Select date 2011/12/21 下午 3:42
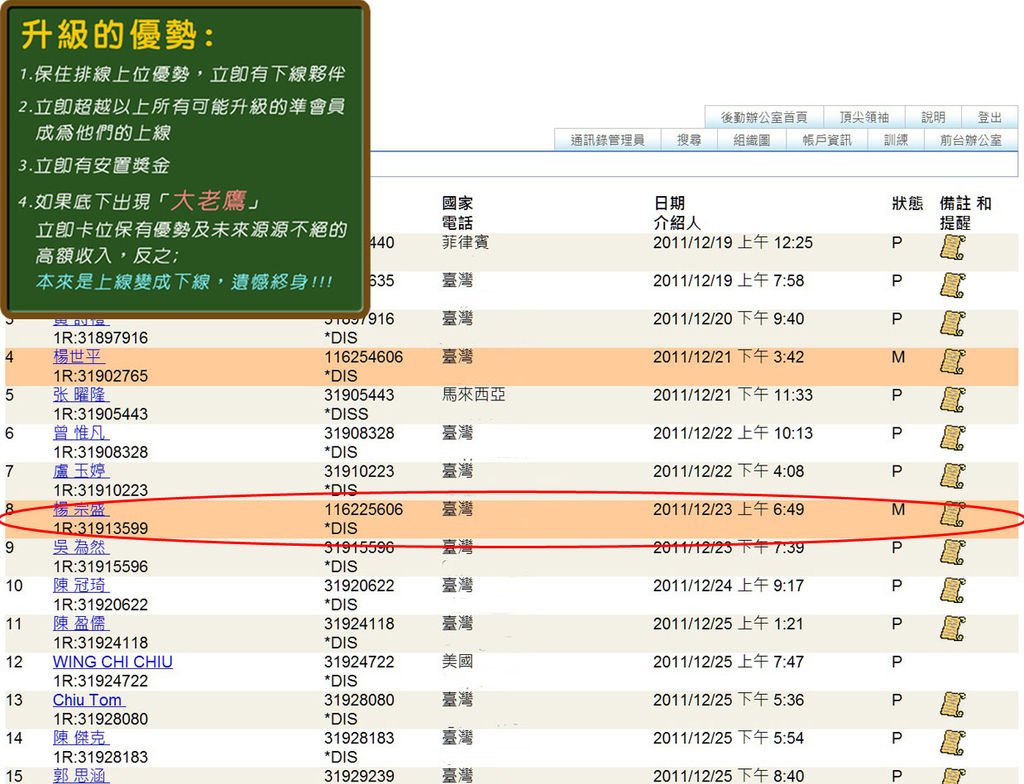 [728, 357]
